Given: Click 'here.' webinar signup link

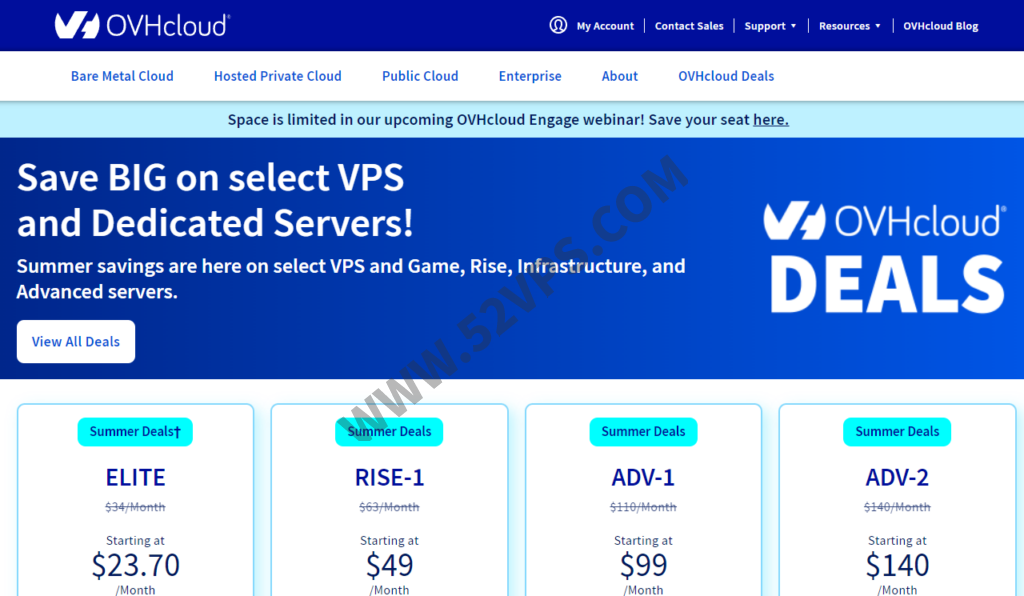Looking at the screenshot, I should tap(771, 119).
